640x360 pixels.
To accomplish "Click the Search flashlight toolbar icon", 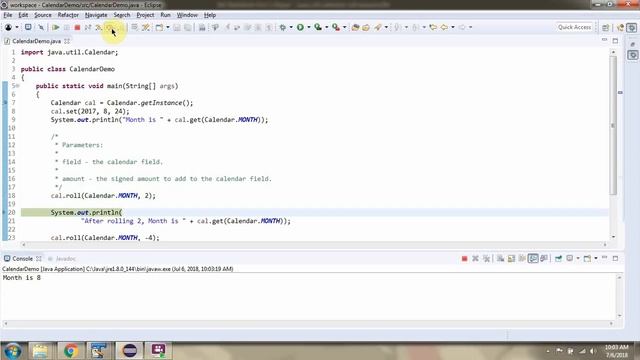I will point(378,27).
